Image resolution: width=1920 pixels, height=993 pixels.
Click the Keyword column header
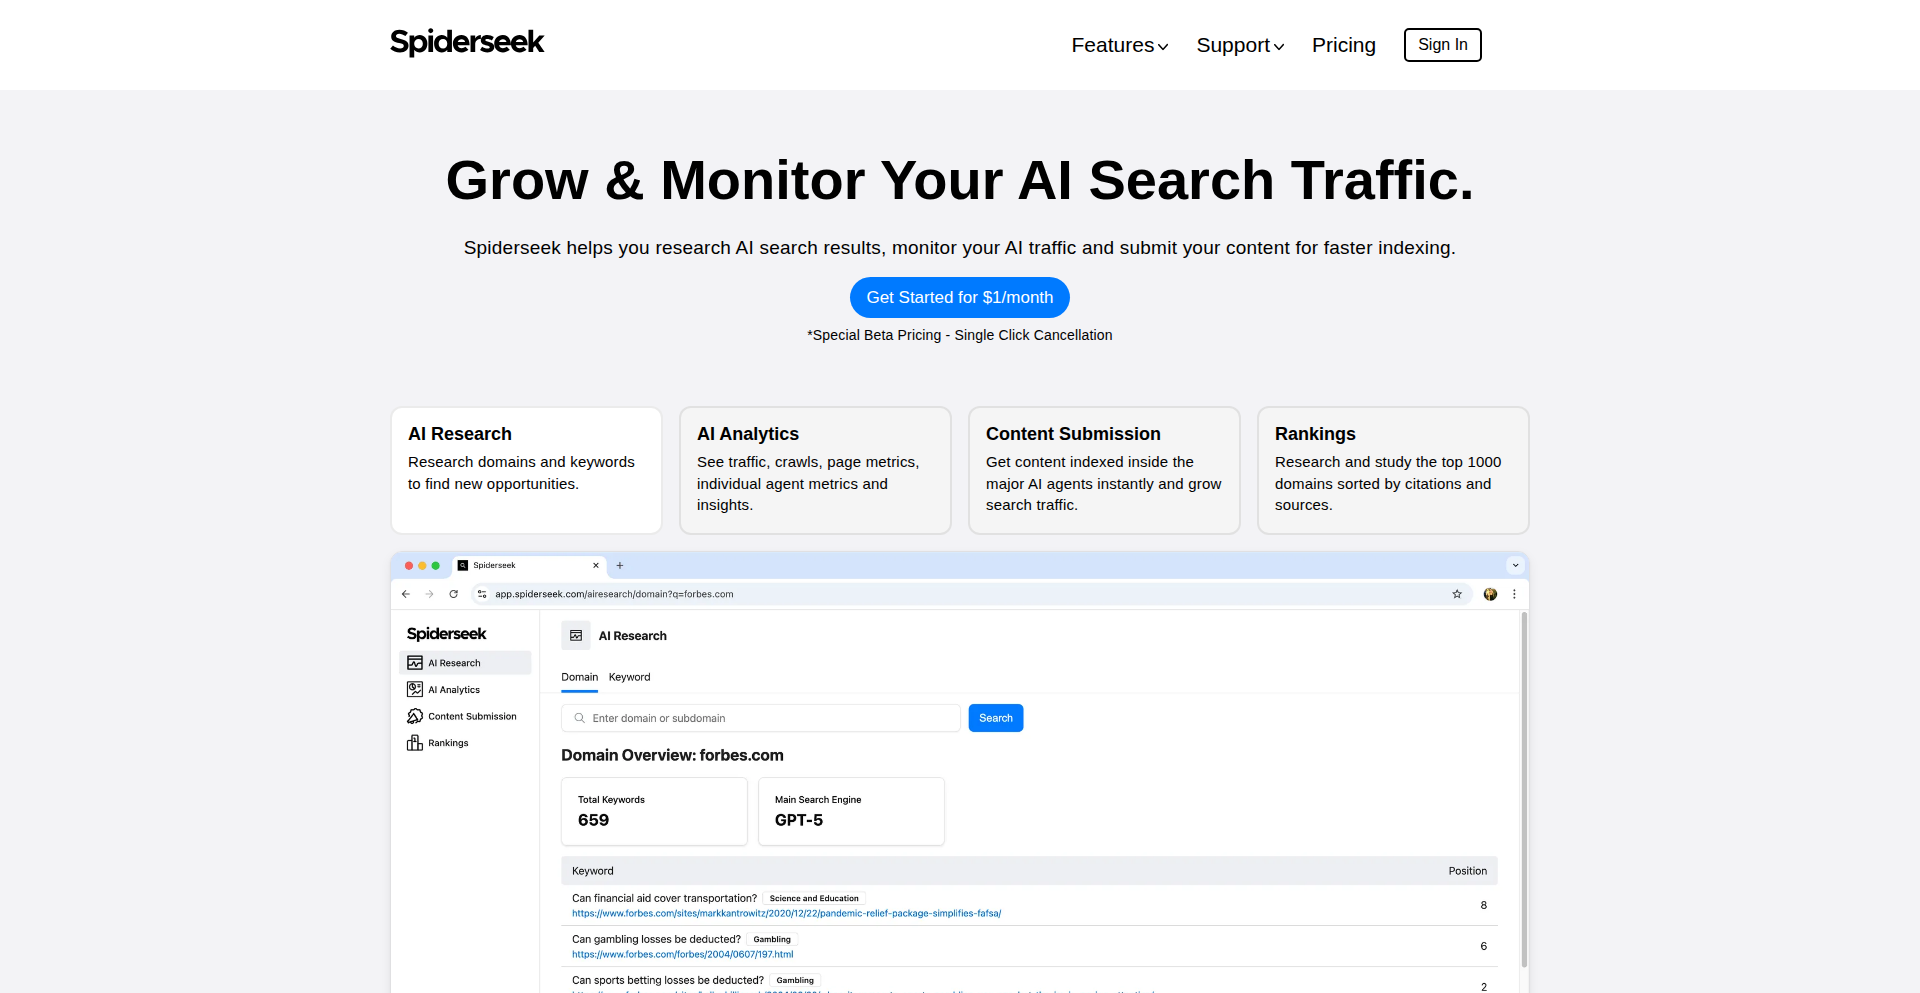(593, 871)
